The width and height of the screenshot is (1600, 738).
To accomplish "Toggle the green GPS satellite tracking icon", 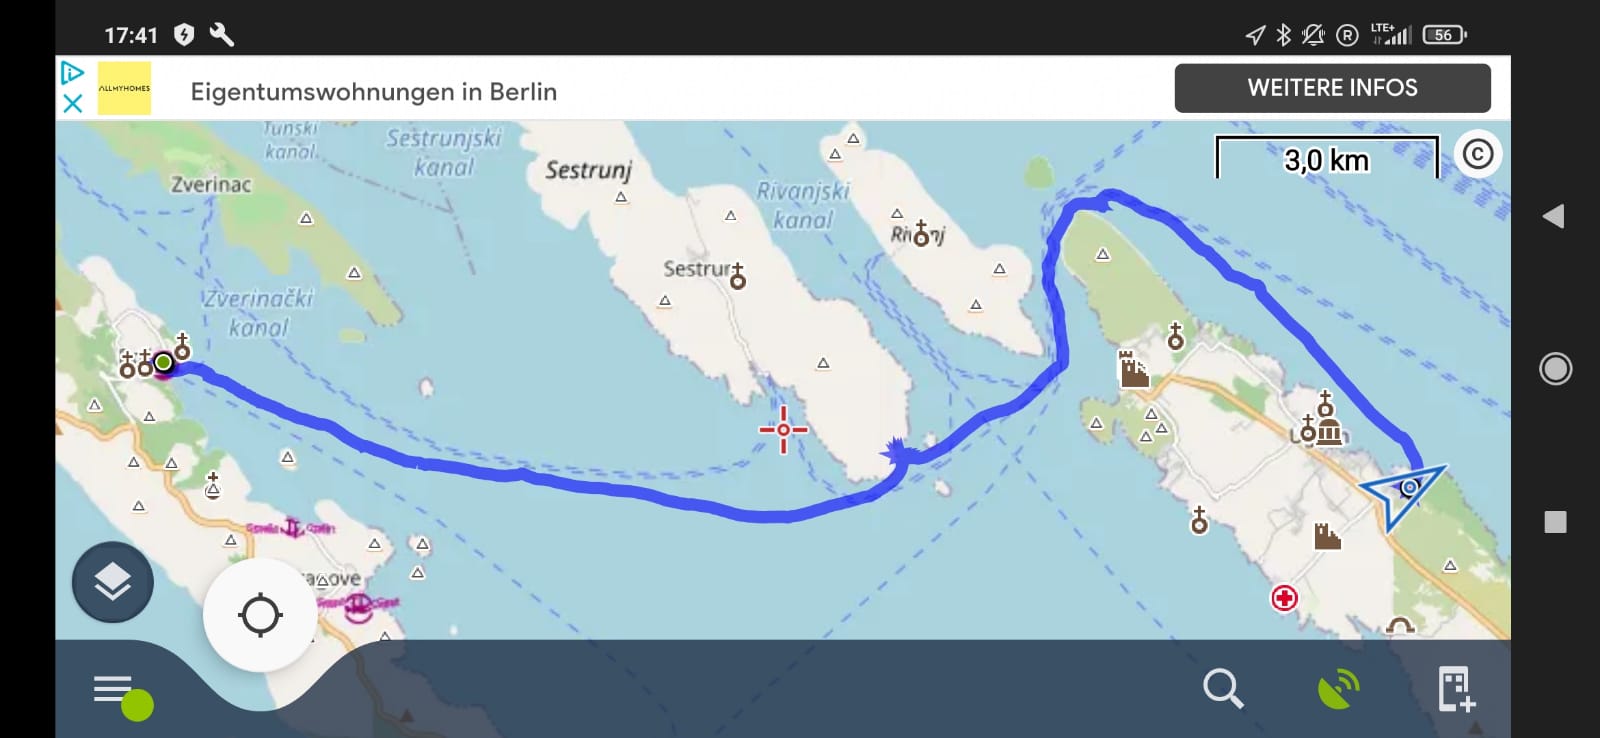I will tap(1339, 688).
